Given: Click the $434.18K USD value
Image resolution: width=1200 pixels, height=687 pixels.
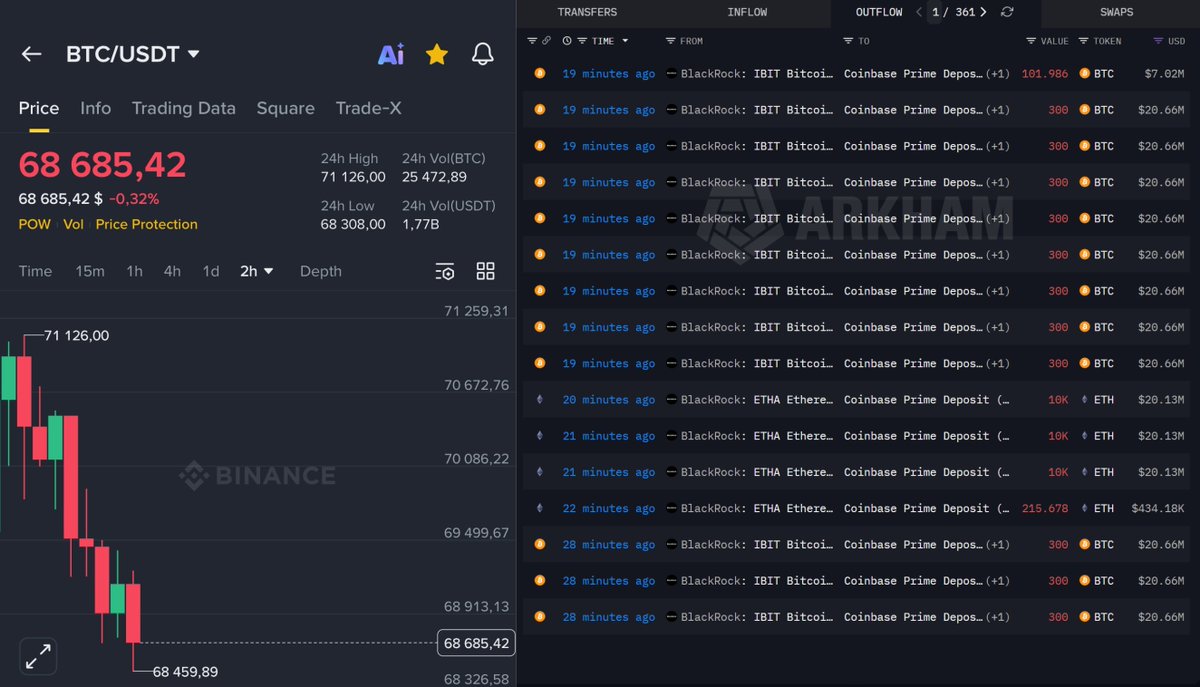Looking at the screenshot, I should coord(1158,508).
